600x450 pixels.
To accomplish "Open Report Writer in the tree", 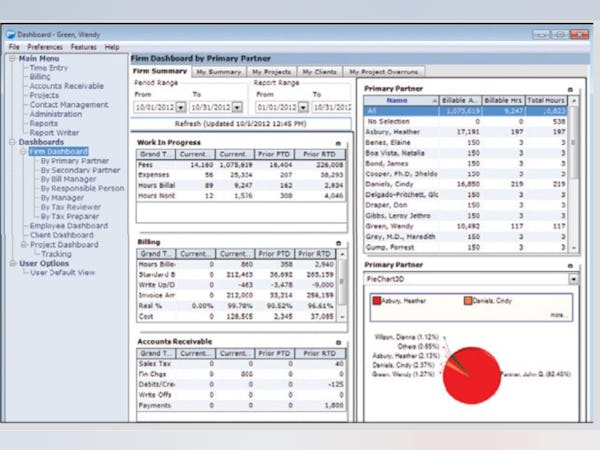I will point(54,133).
